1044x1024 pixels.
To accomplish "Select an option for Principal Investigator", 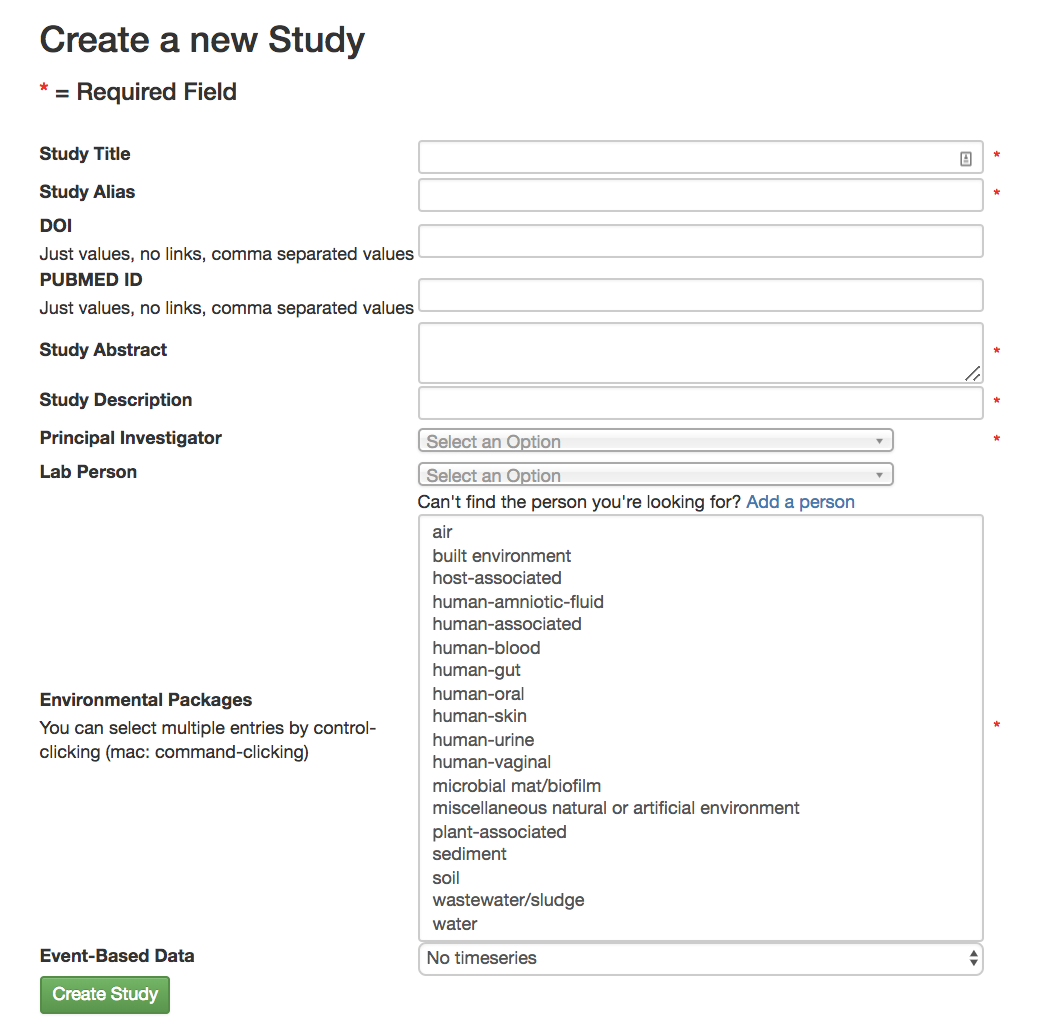I will (655, 440).
